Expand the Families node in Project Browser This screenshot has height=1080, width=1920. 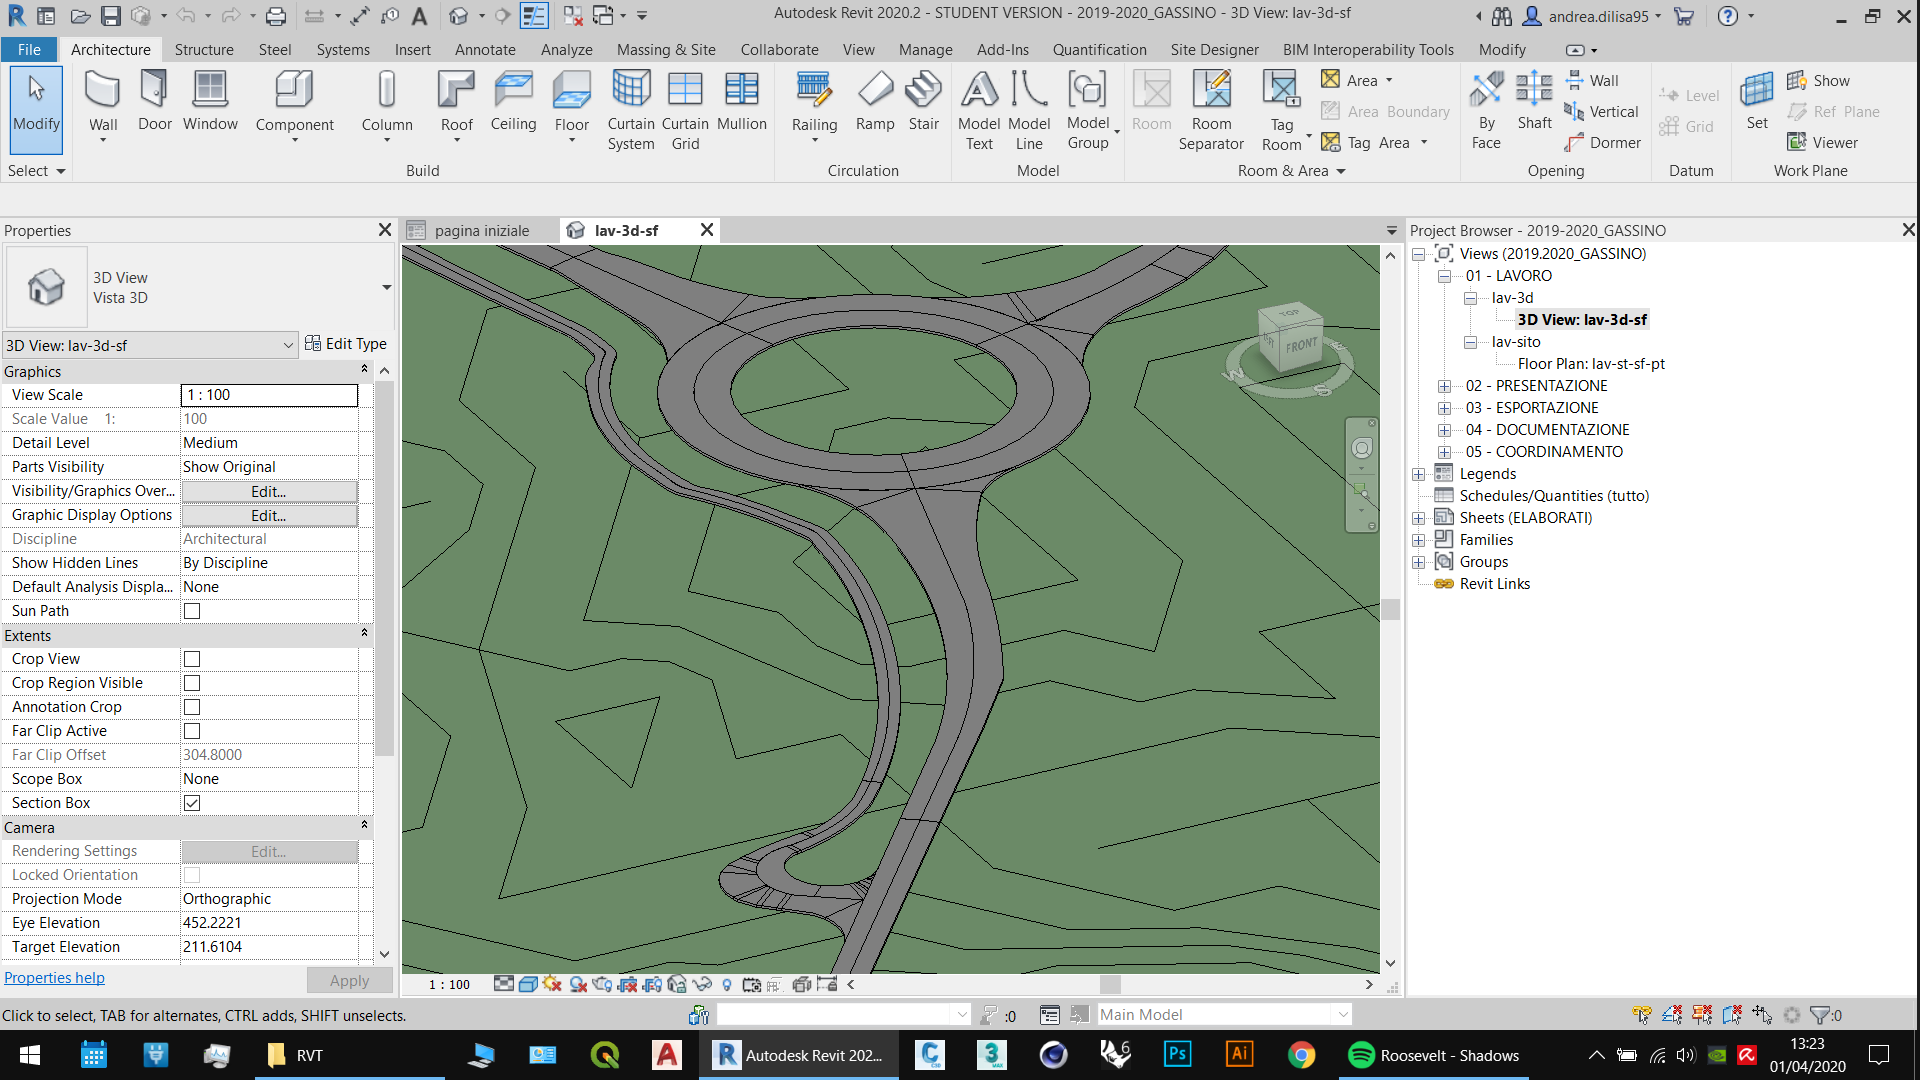click(x=1418, y=540)
